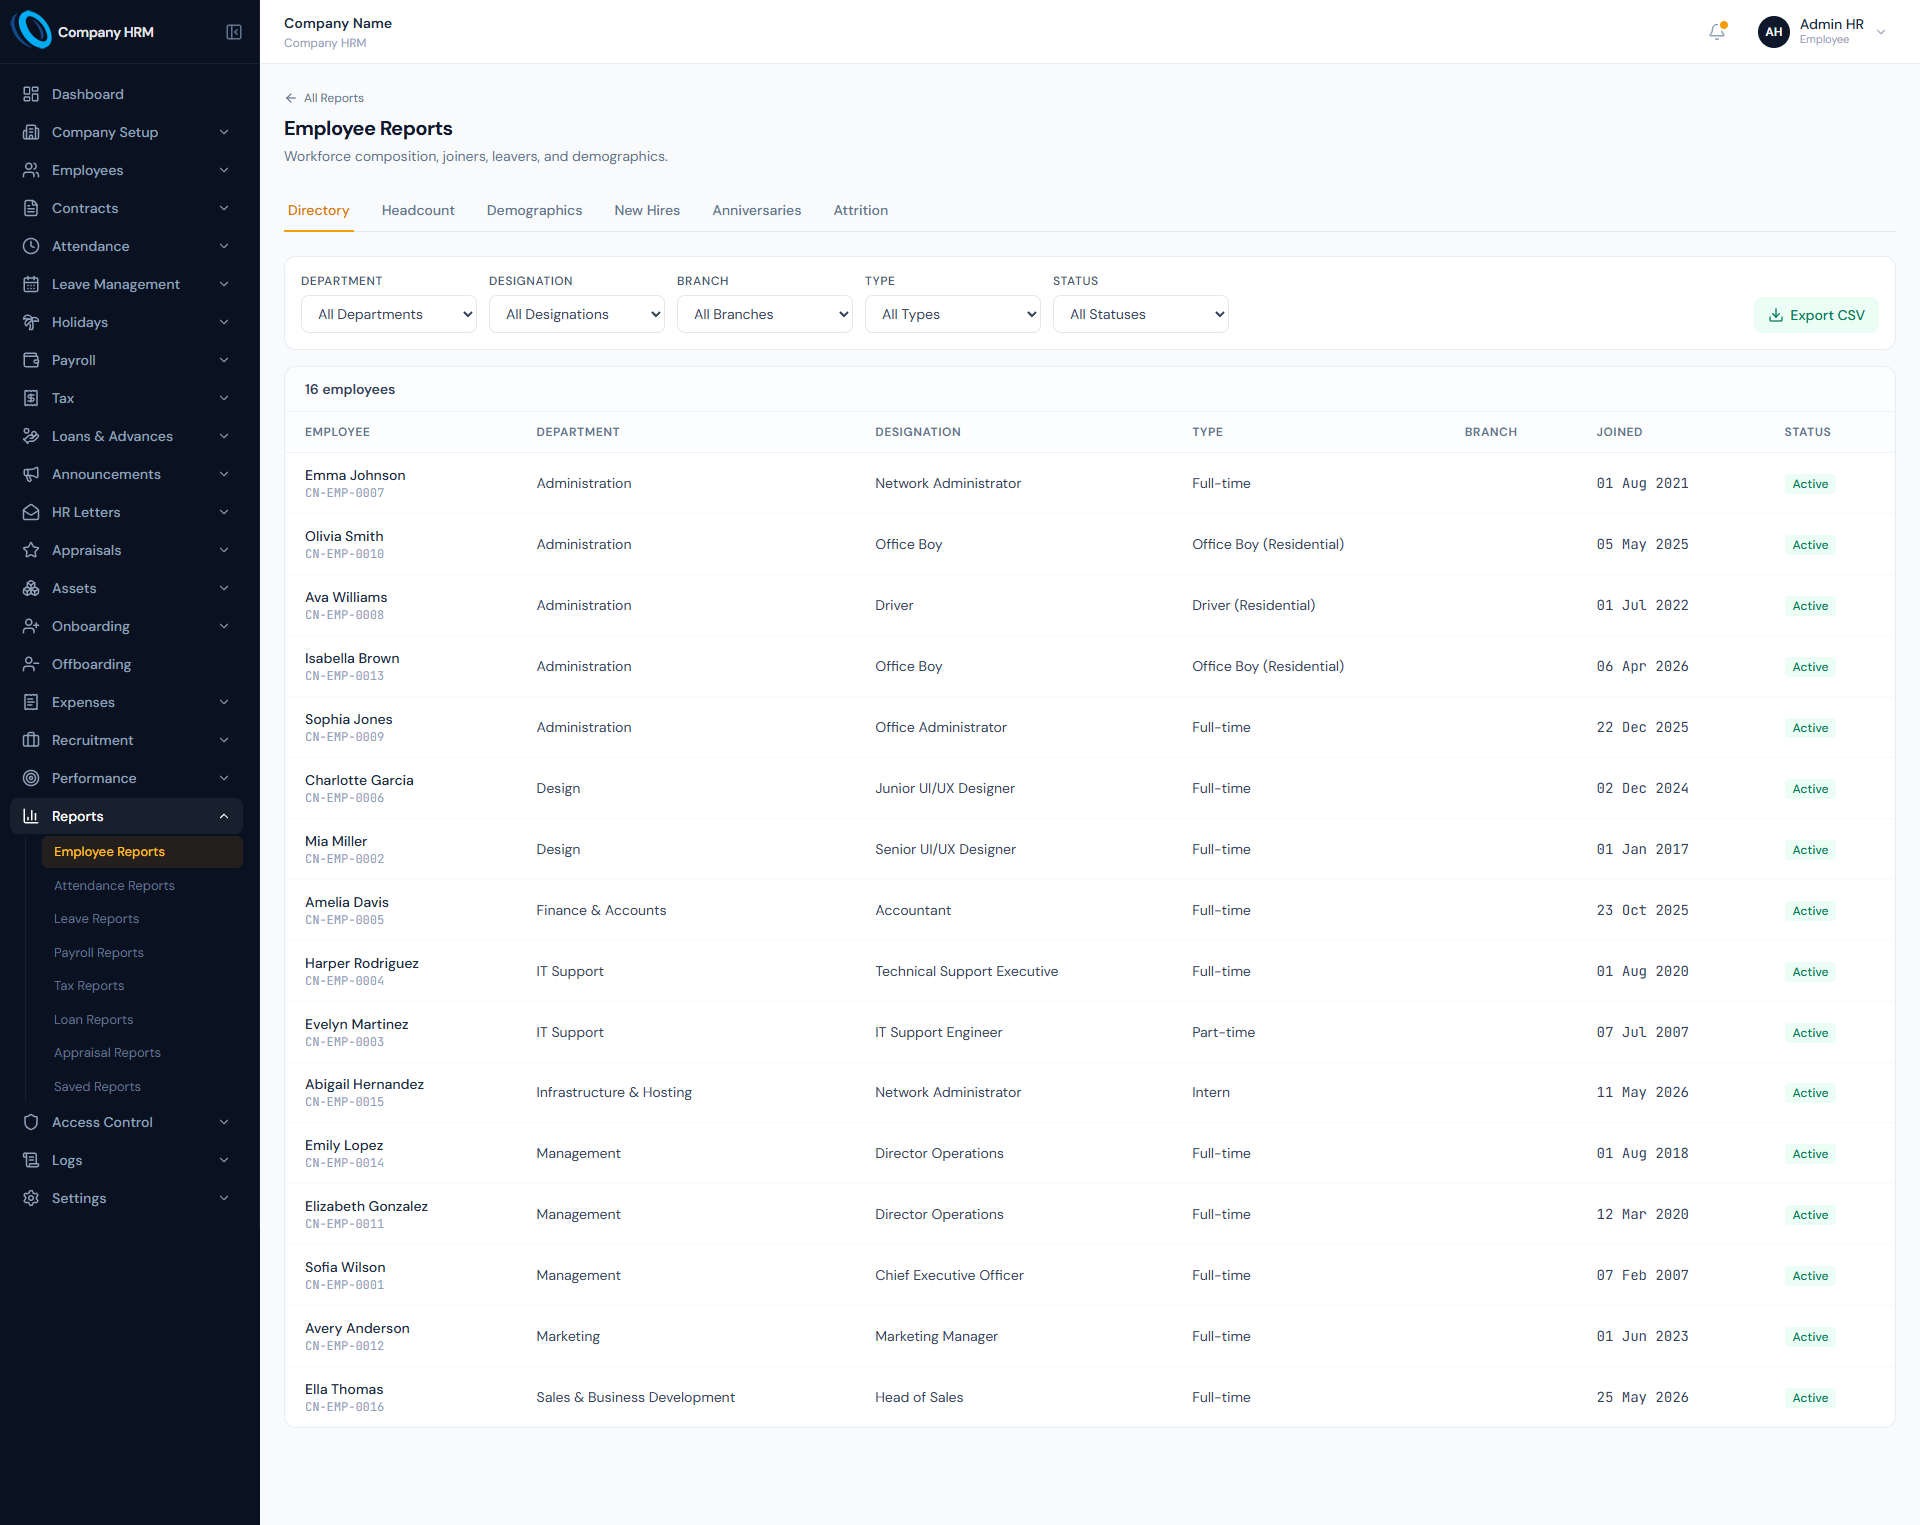The image size is (1920, 1525).
Task: Click employee ID CN-EMP-0003
Action: [x=344, y=1042]
